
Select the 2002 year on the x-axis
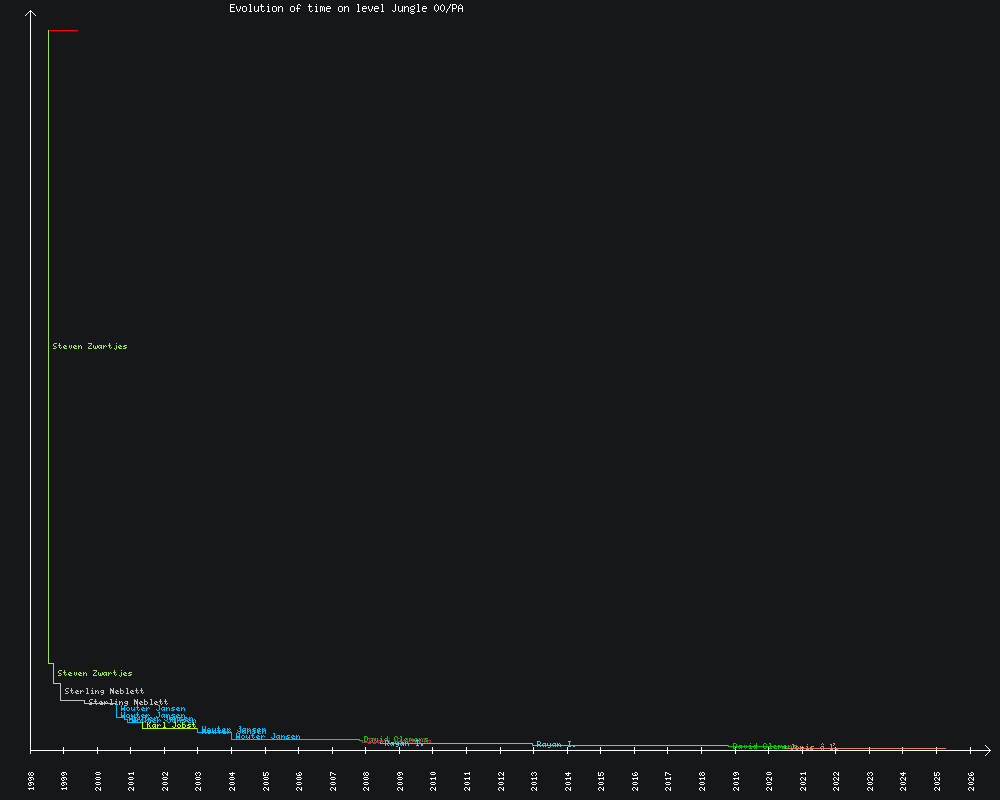[x=165, y=780]
